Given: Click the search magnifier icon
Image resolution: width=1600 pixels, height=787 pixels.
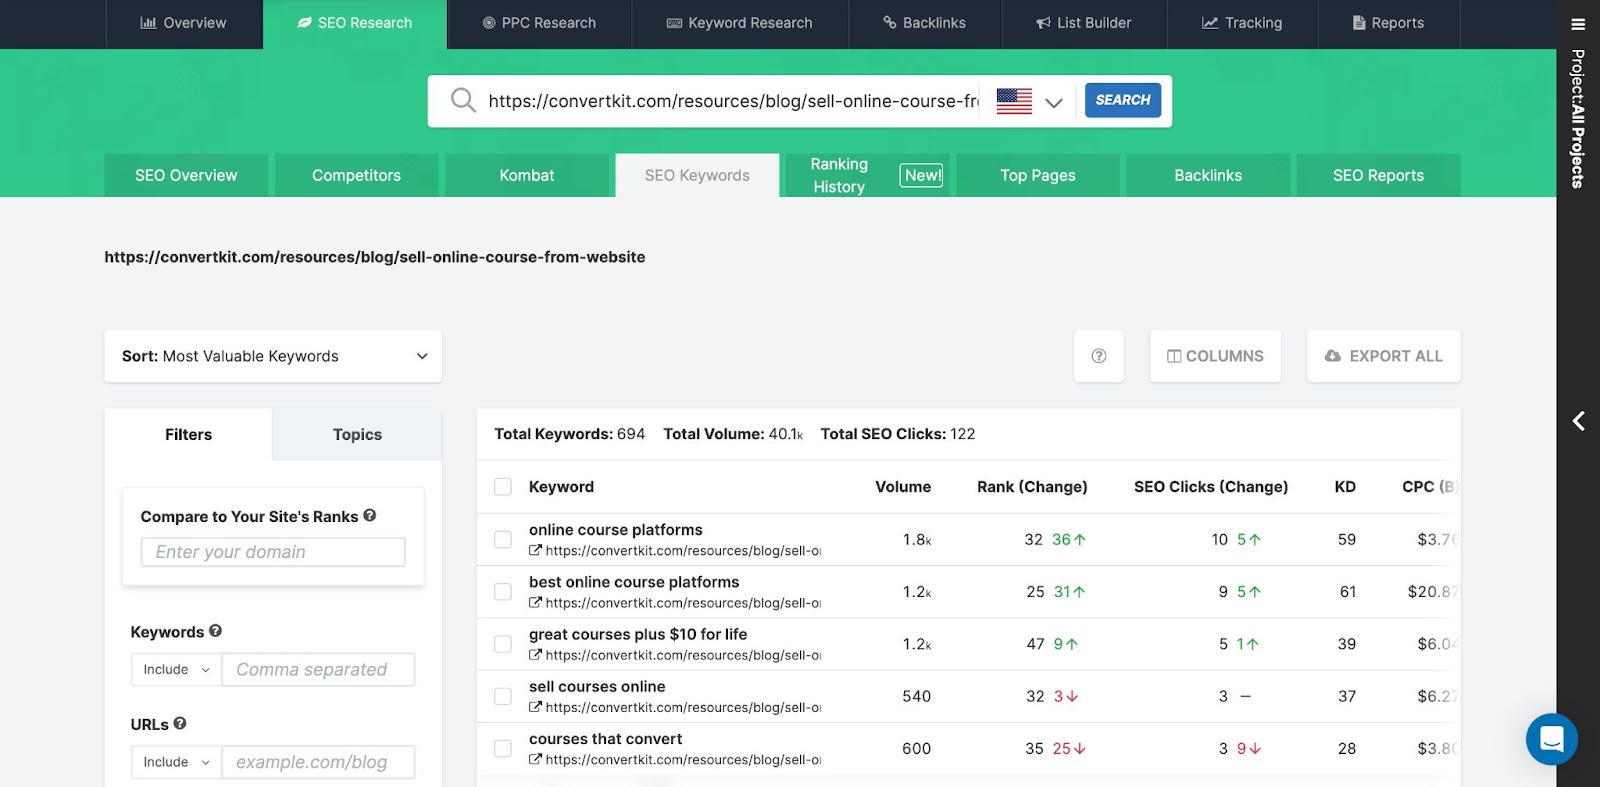Looking at the screenshot, I should [x=463, y=100].
